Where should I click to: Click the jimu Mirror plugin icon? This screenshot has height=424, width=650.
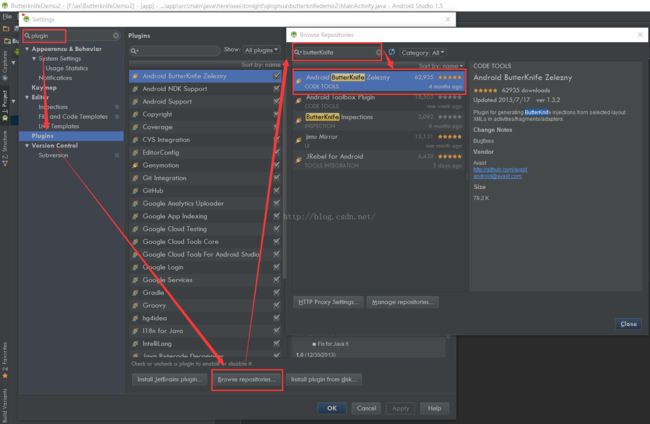[298, 141]
